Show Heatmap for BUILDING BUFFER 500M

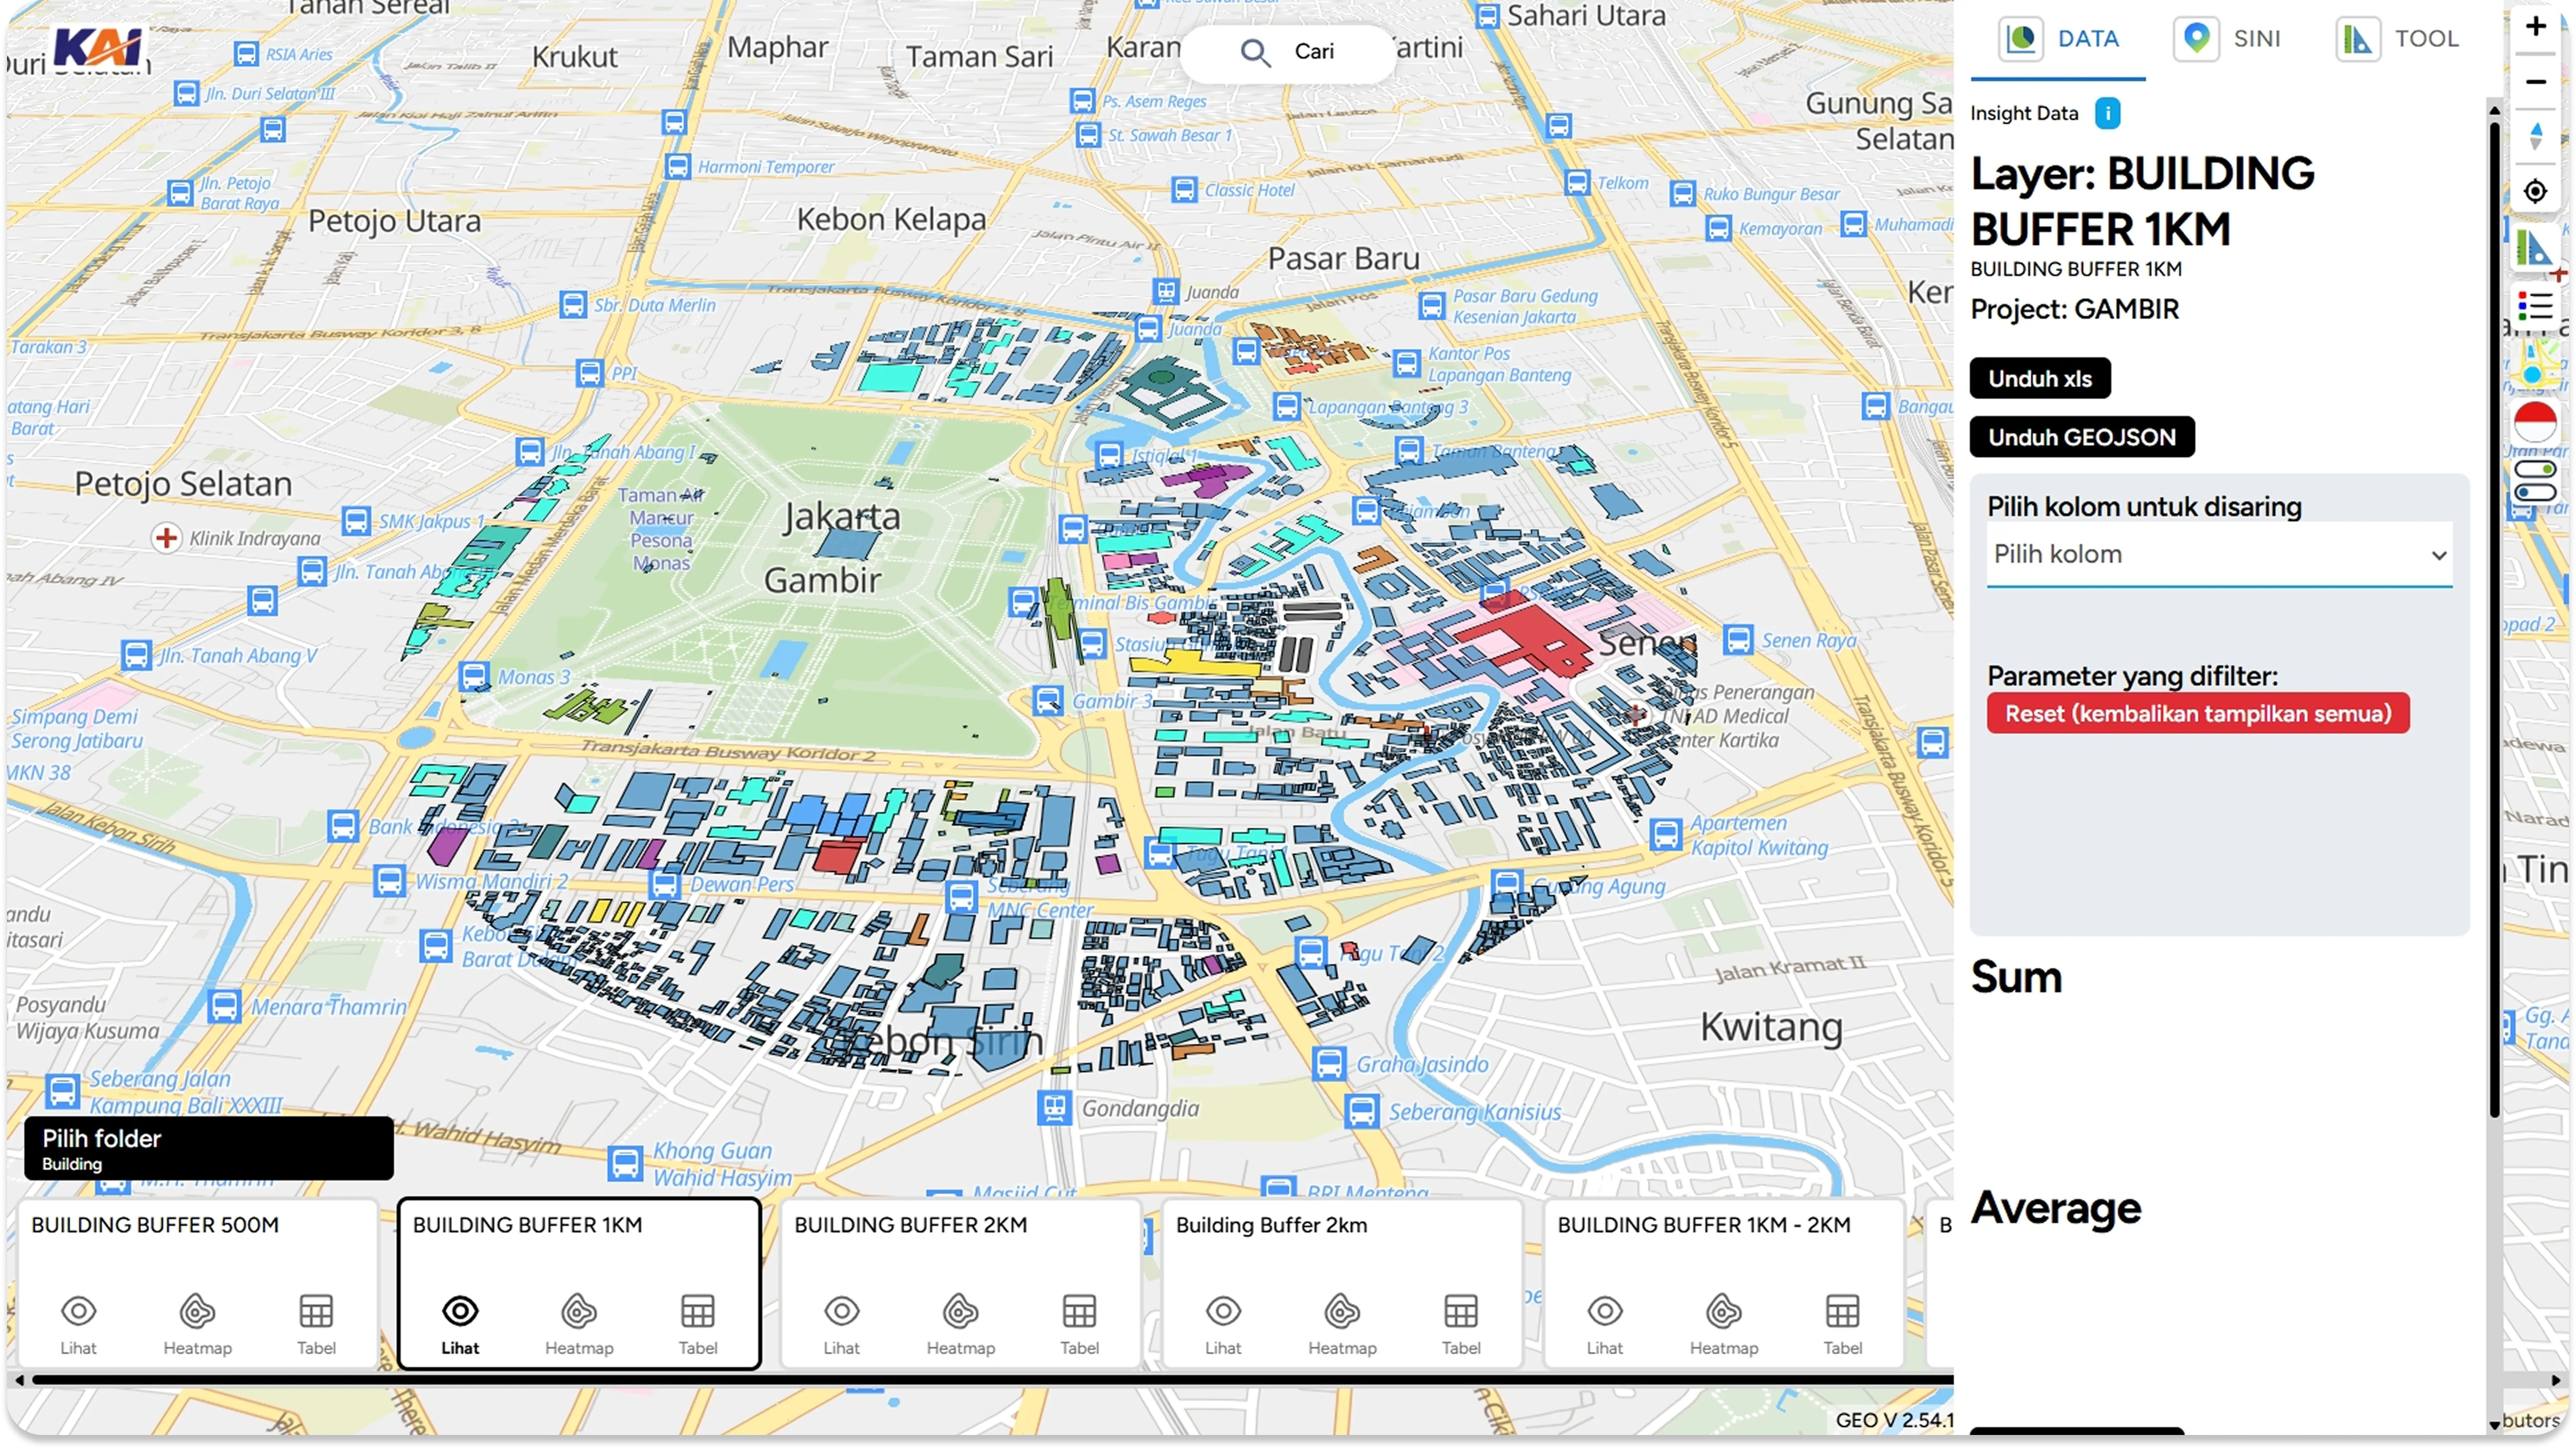pos(197,1324)
